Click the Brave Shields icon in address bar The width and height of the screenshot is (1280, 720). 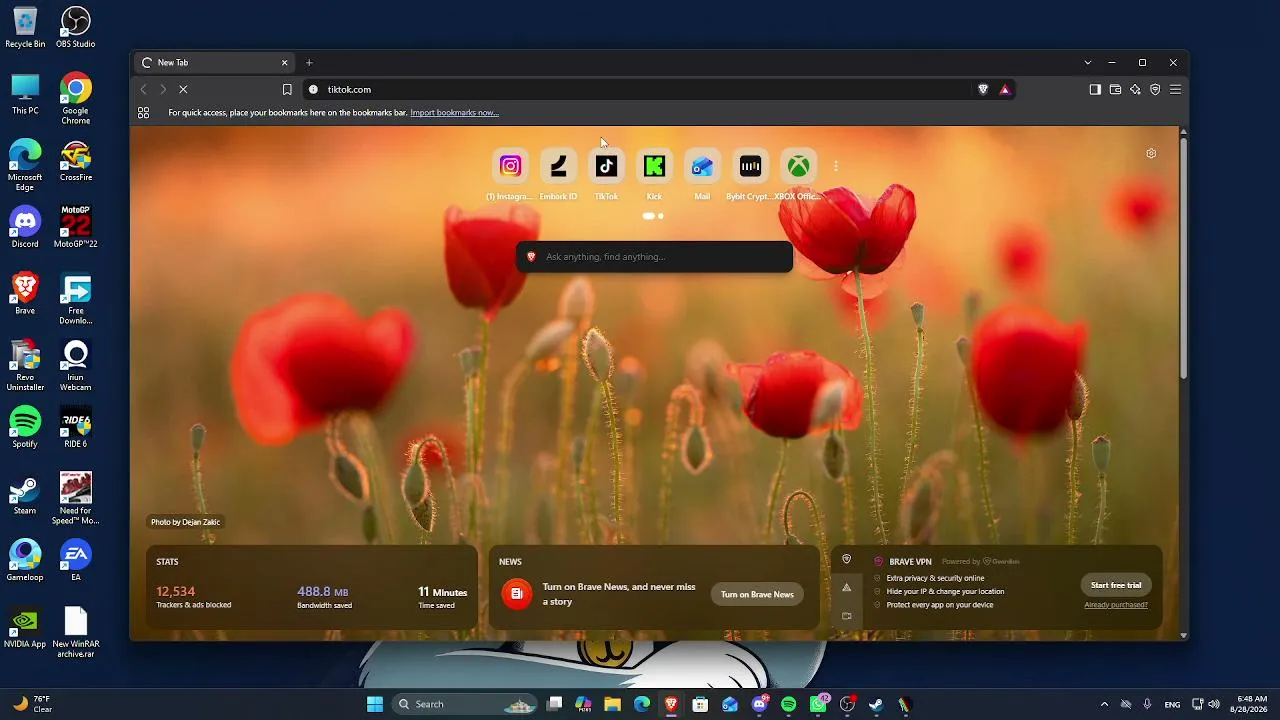[983, 89]
